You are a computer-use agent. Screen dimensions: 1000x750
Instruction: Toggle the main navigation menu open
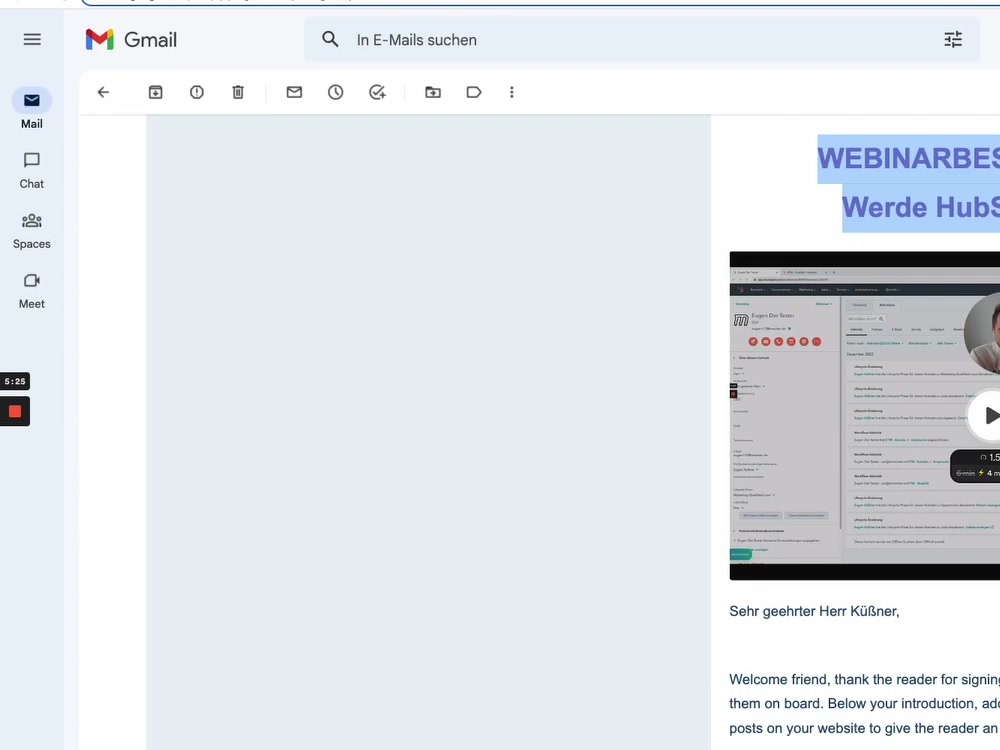[32, 39]
